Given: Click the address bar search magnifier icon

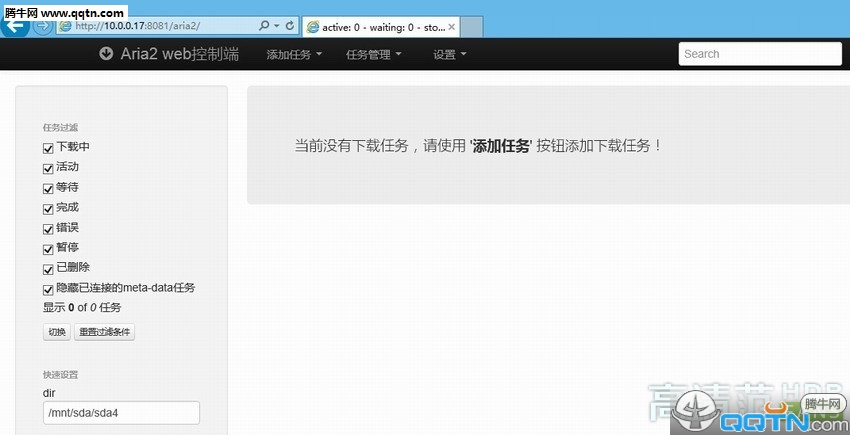Looking at the screenshot, I should click(x=264, y=25).
